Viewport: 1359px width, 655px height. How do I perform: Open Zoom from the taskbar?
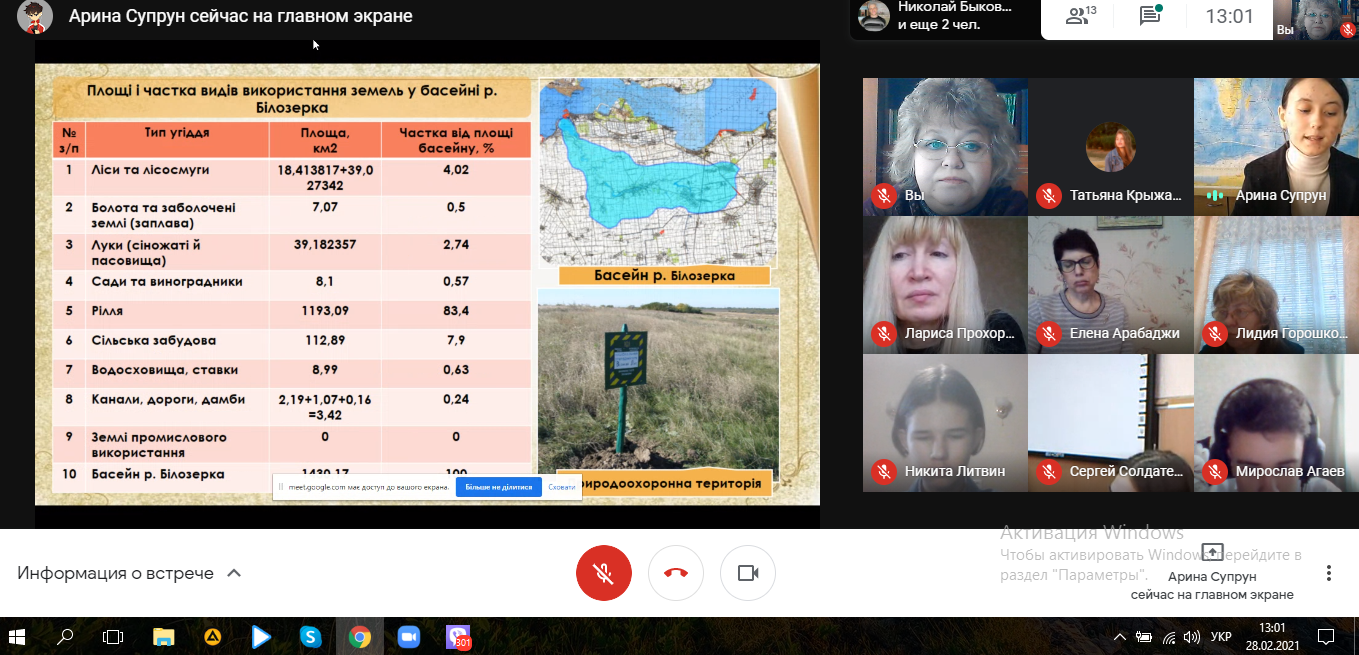coord(408,636)
